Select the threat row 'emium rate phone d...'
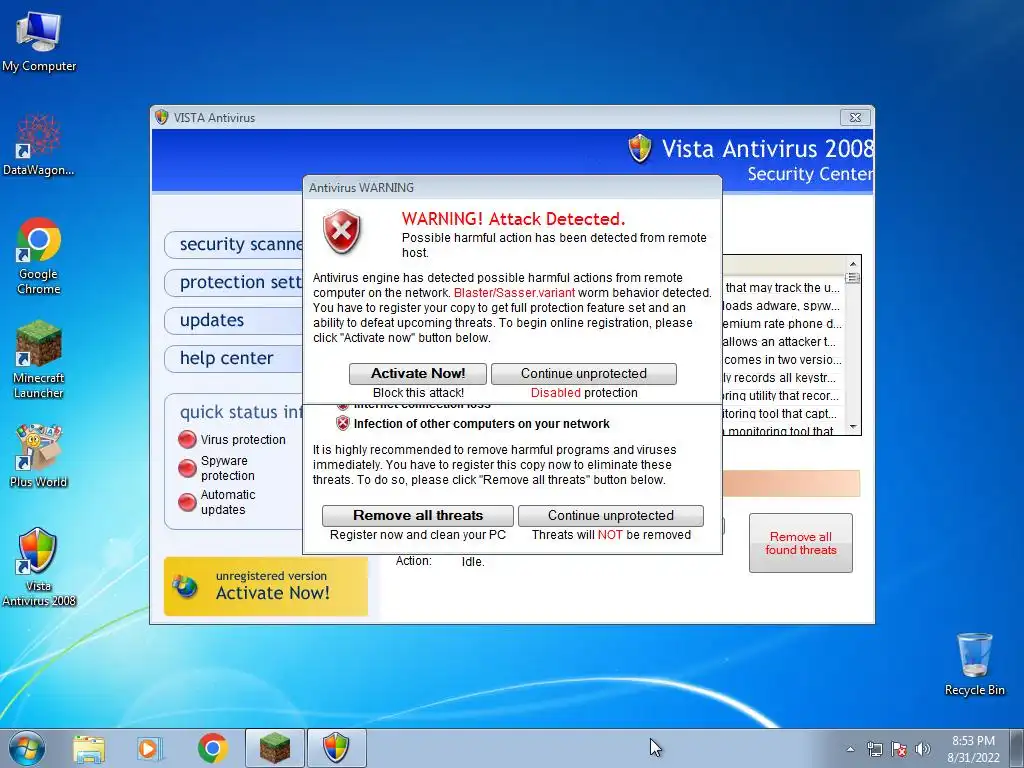Viewport: 1024px width, 768px height. 784,324
